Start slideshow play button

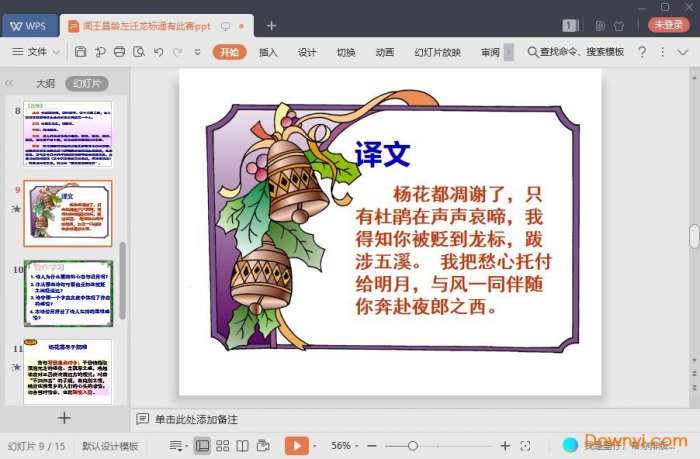297,446
